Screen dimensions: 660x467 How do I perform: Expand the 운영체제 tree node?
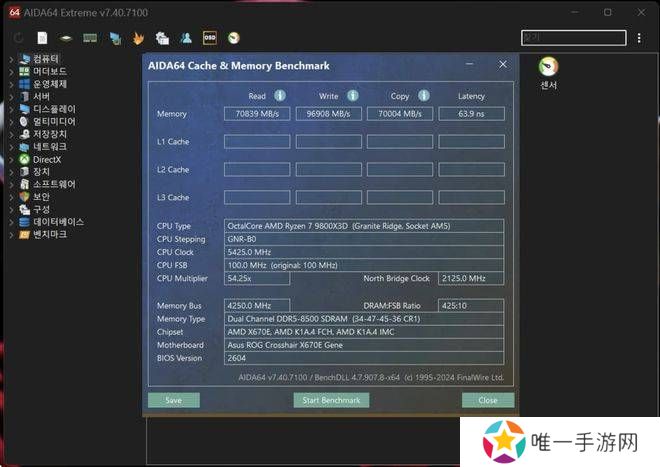tap(11, 84)
